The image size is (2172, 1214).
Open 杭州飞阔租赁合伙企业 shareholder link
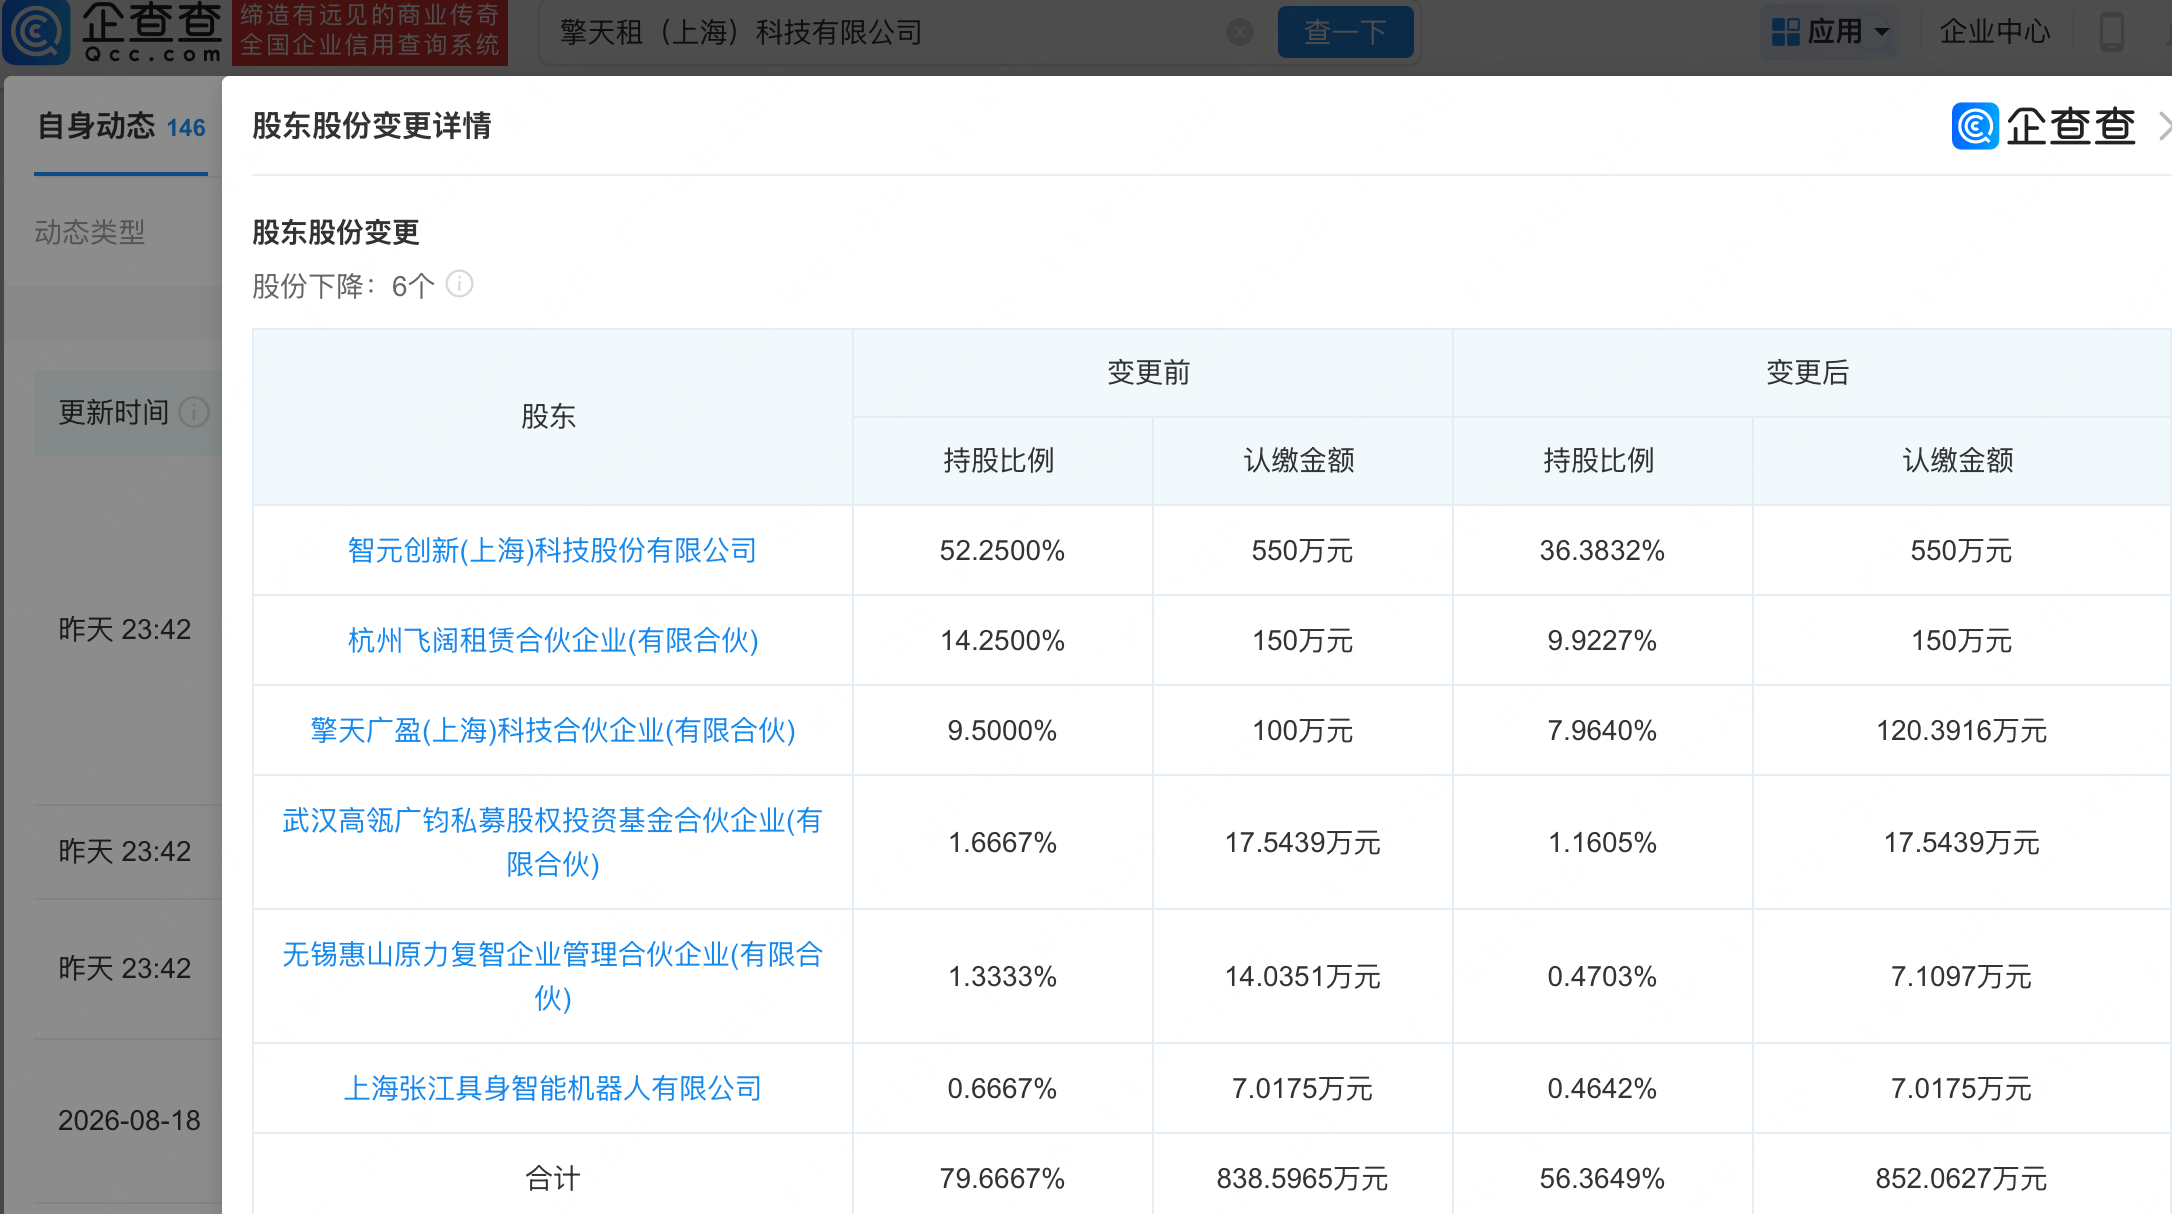552,640
